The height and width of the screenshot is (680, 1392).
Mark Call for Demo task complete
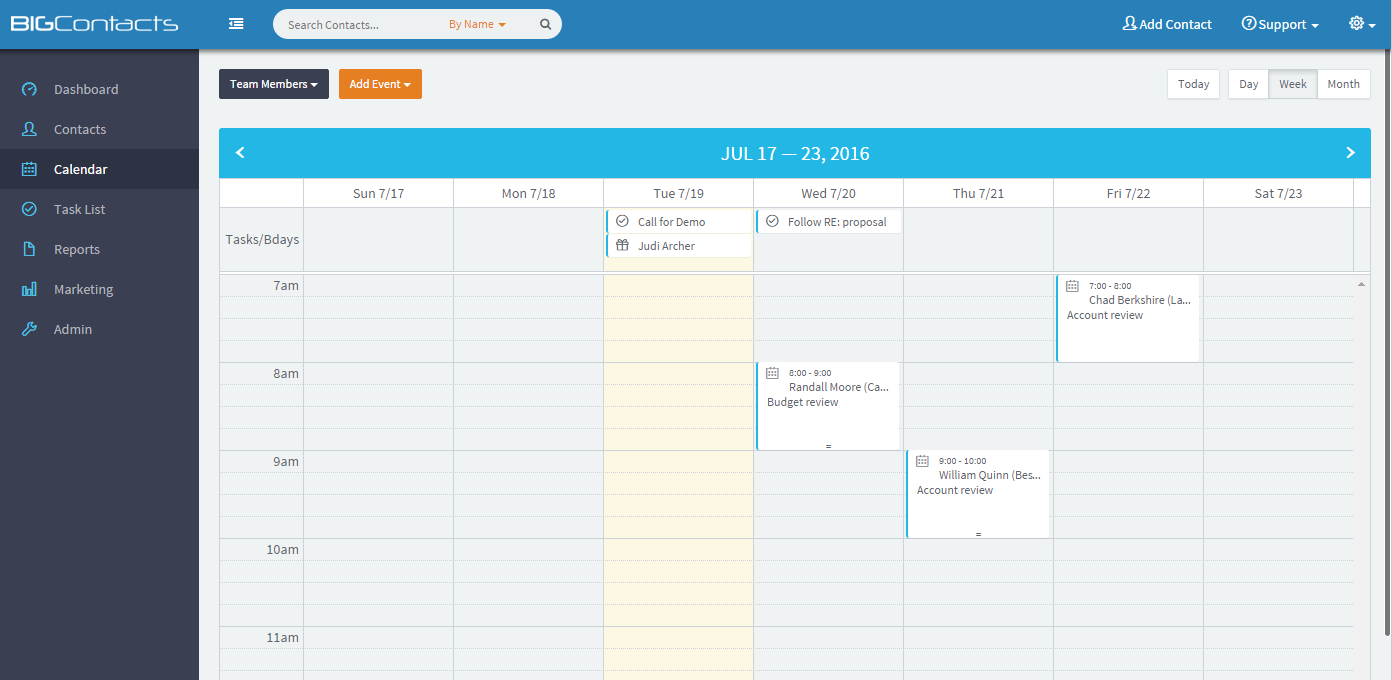[622, 221]
